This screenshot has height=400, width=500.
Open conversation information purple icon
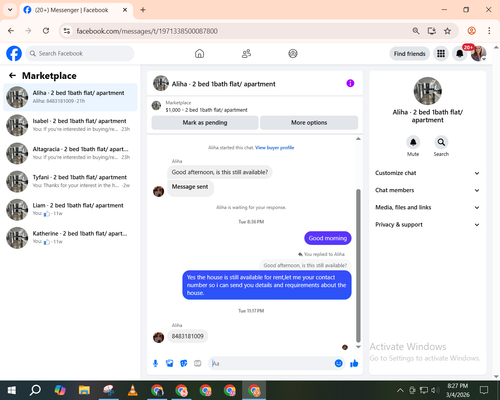[350, 83]
